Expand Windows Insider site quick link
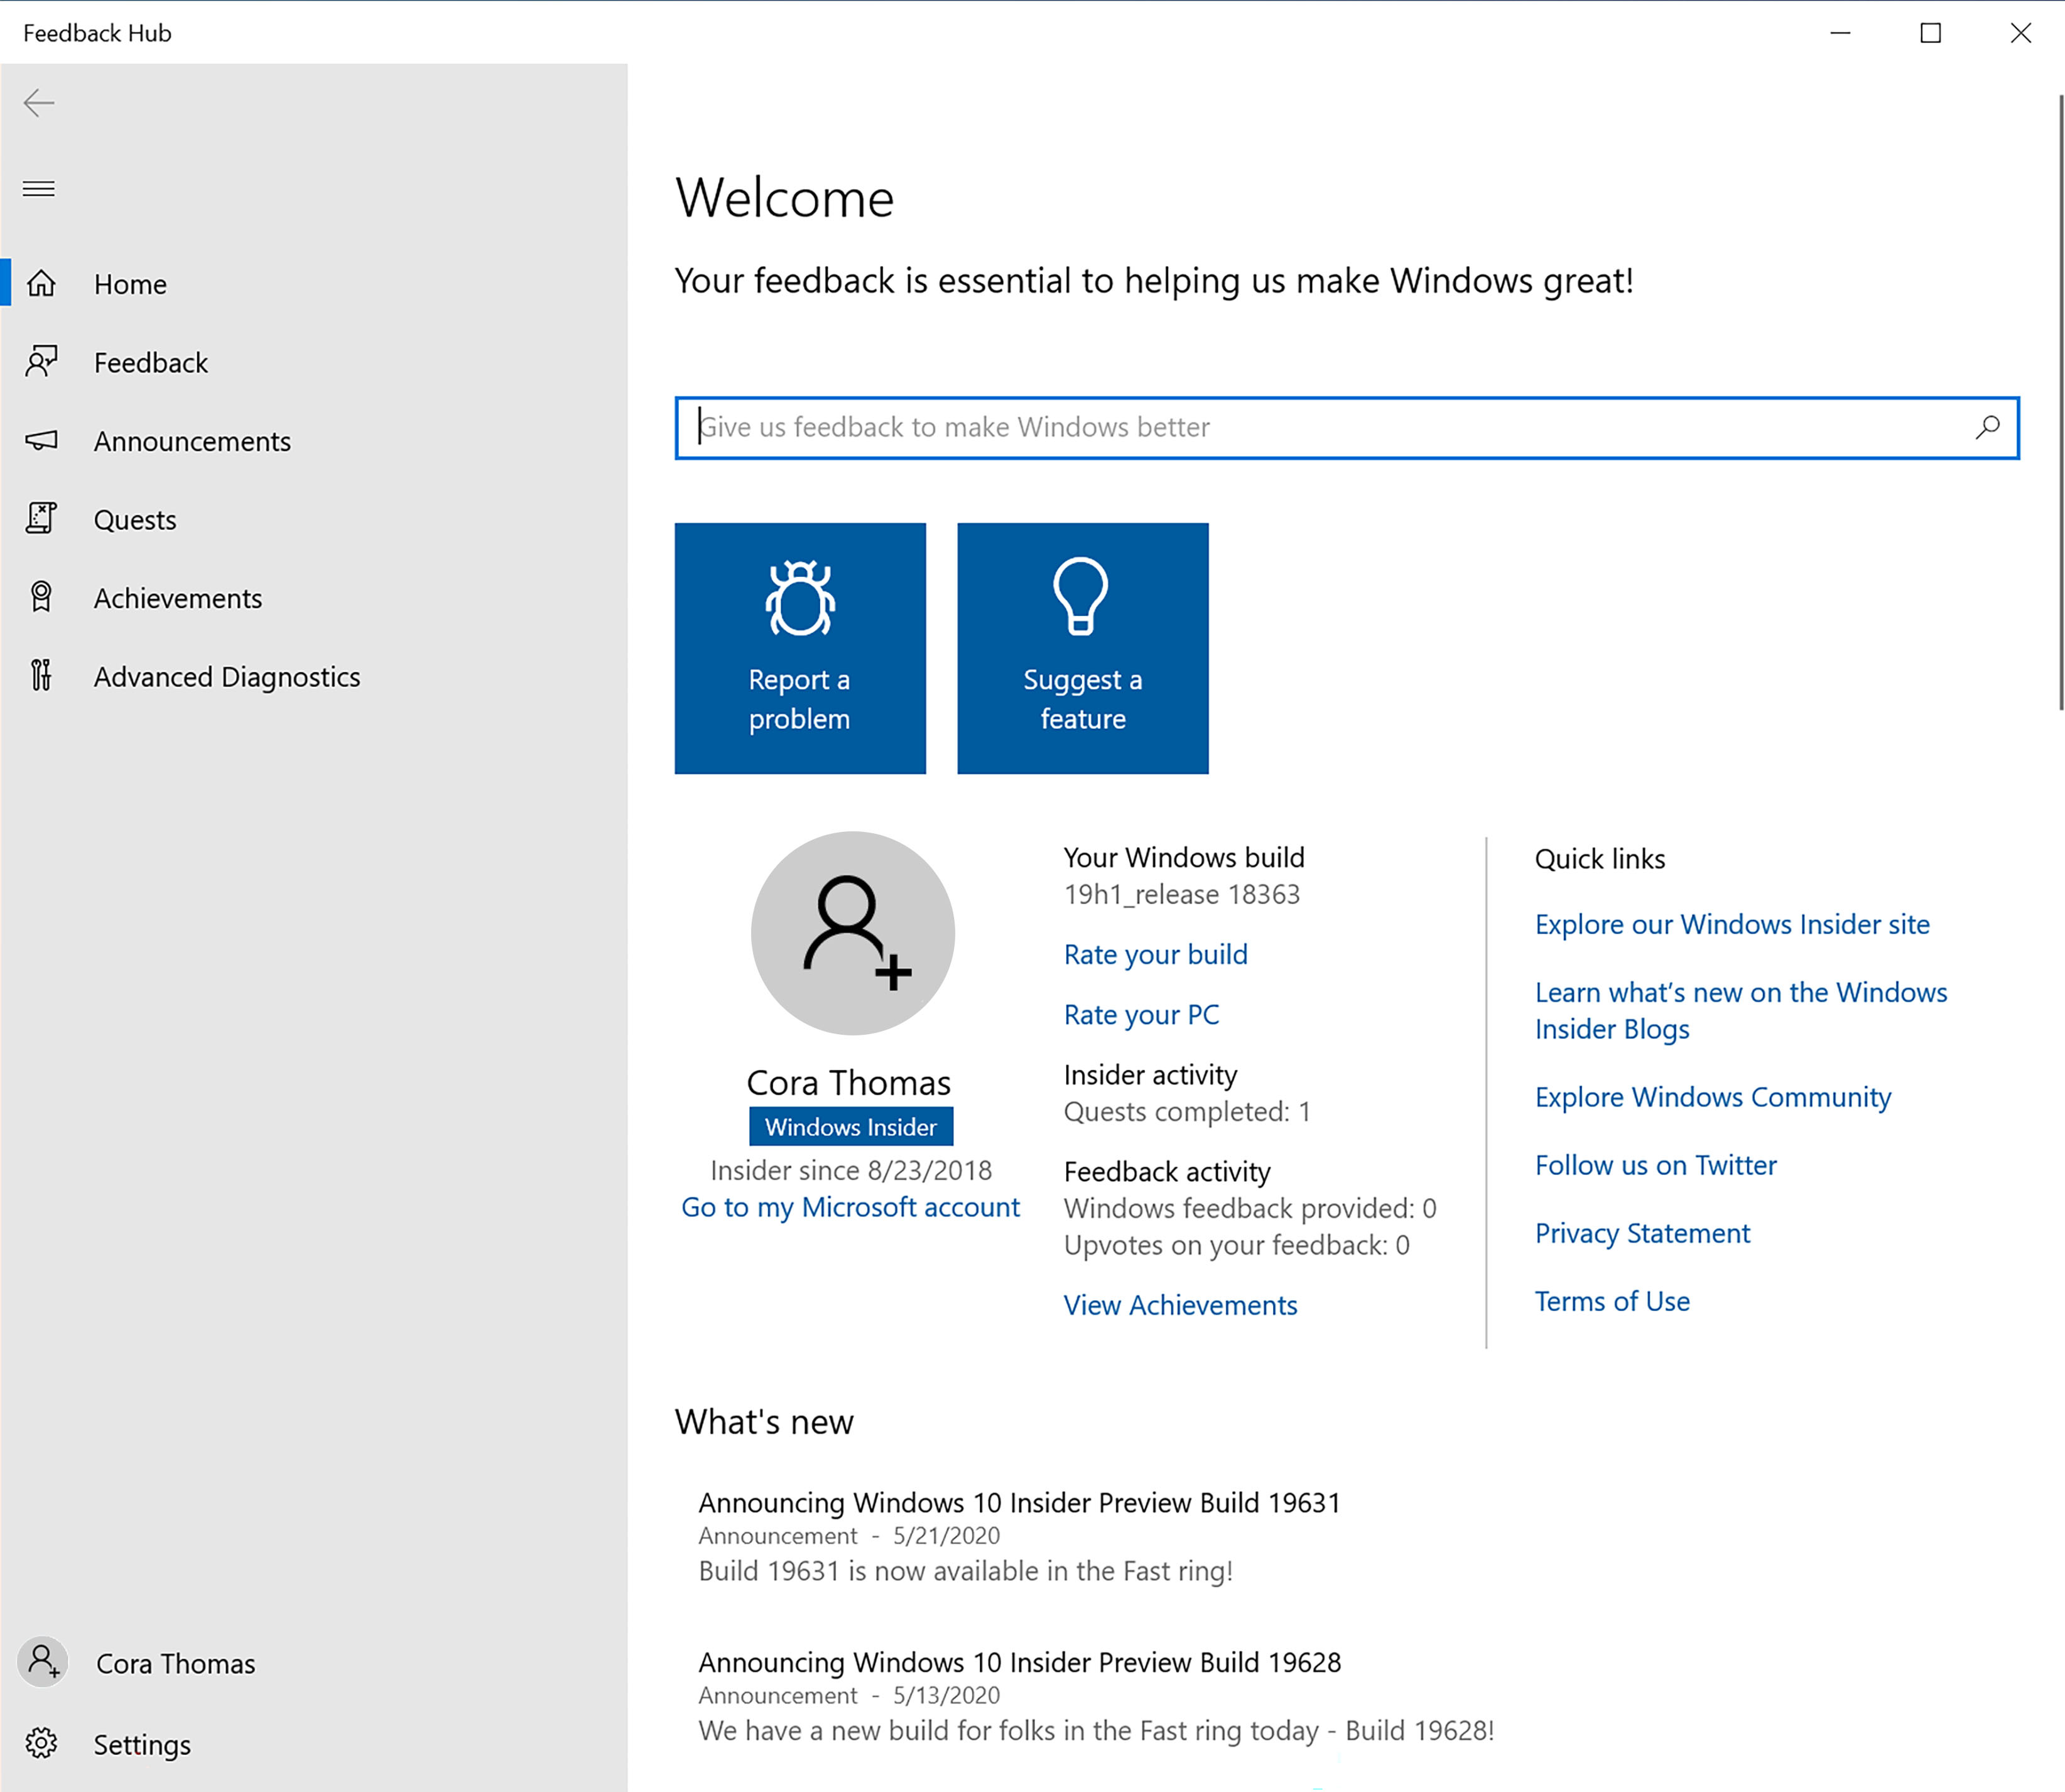 tap(1733, 923)
